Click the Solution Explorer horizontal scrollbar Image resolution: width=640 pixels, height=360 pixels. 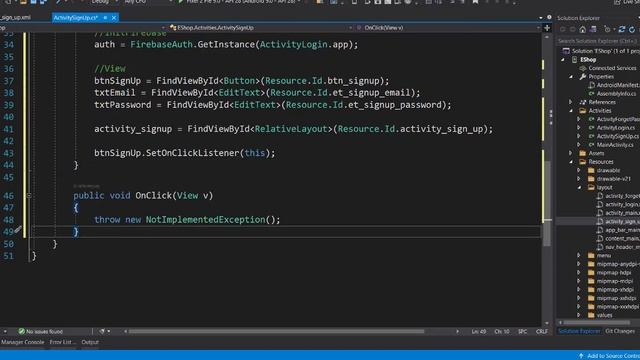(x=596, y=323)
